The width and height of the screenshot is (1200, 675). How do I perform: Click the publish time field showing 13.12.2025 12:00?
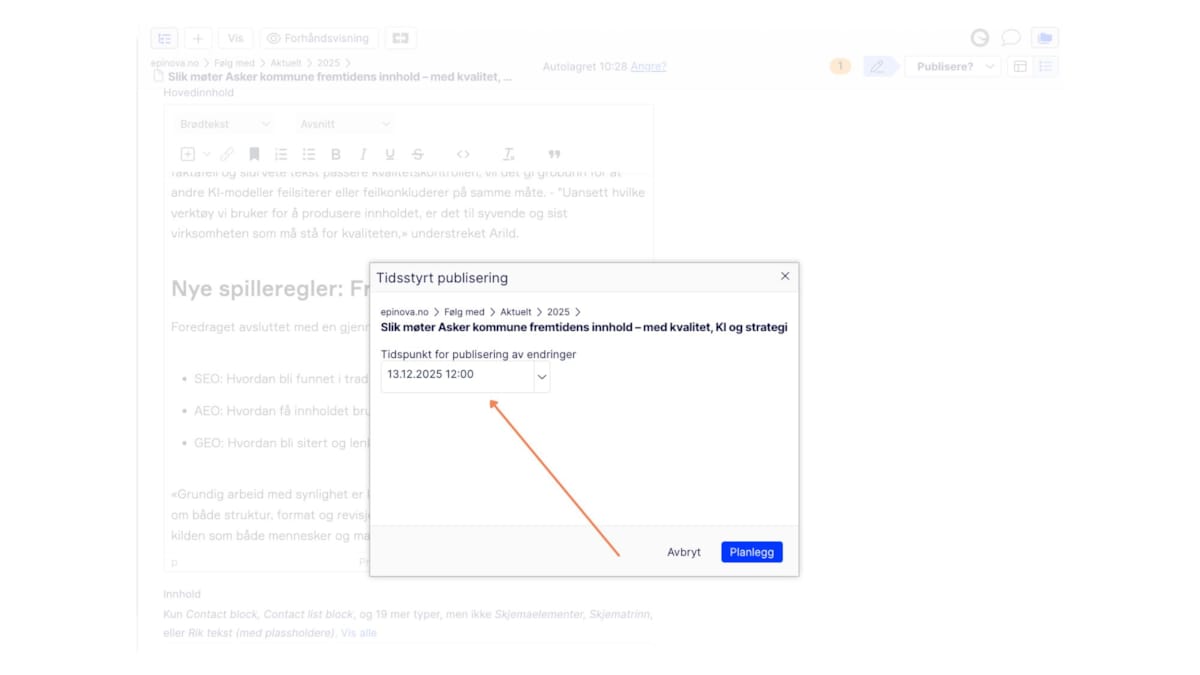(456, 376)
